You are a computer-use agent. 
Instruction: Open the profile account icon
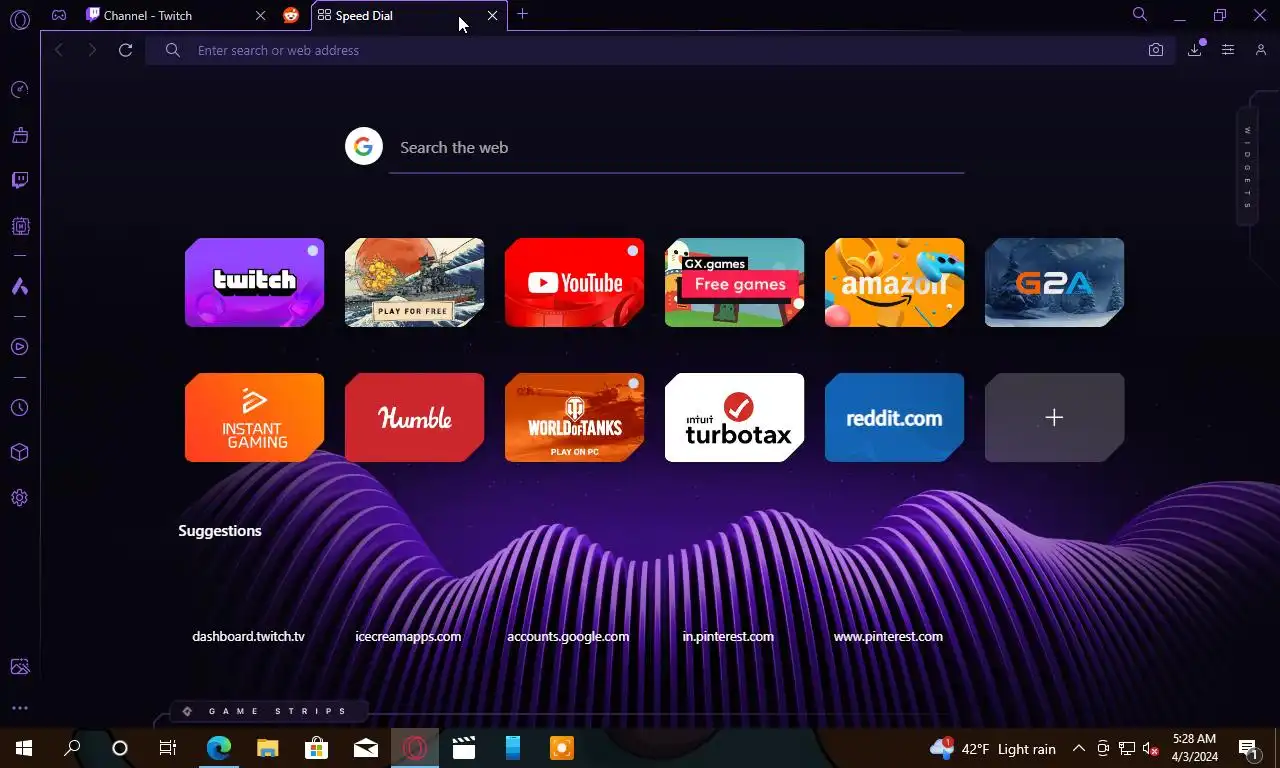tap(1261, 50)
